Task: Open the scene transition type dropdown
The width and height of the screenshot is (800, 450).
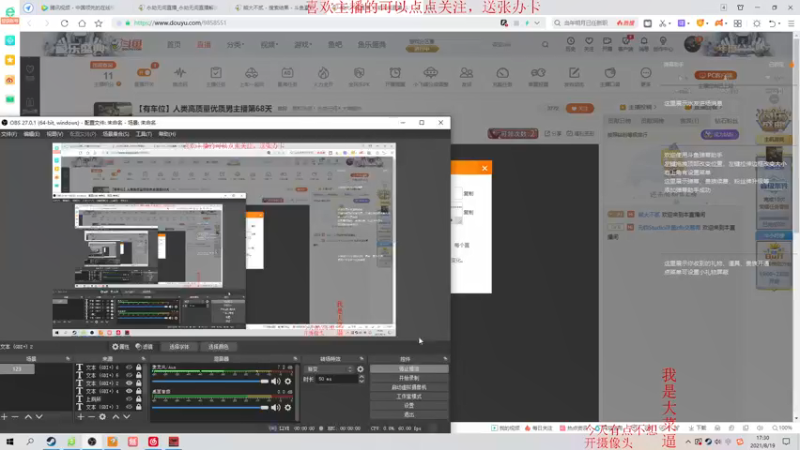Action: click(x=329, y=369)
